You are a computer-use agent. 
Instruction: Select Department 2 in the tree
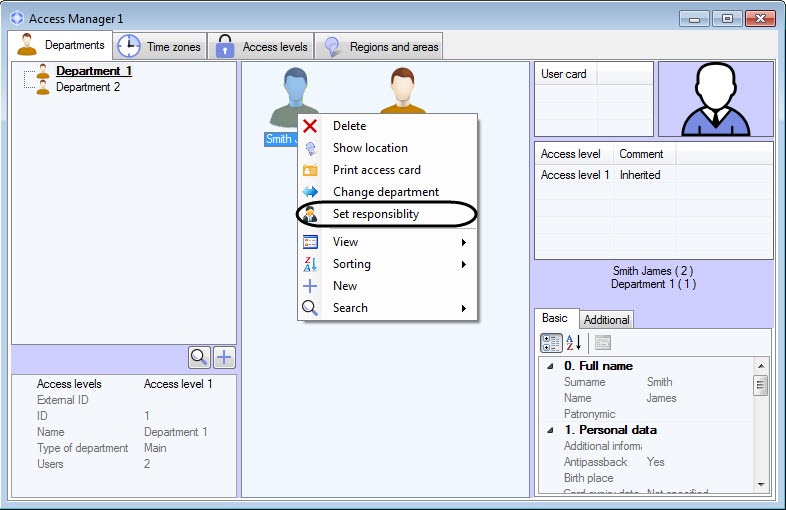[88, 87]
